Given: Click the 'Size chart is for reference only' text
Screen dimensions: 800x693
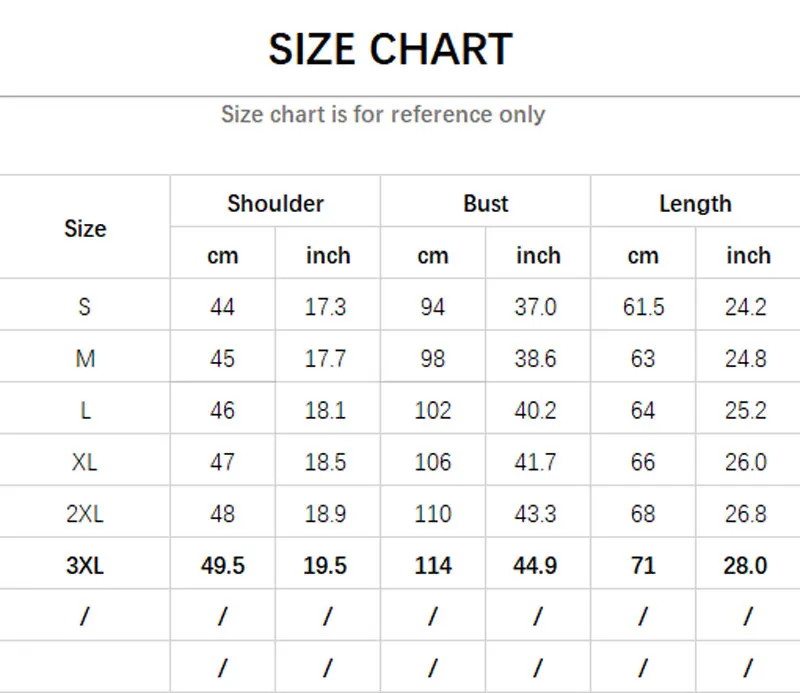Looking at the screenshot, I should pos(383,114).
